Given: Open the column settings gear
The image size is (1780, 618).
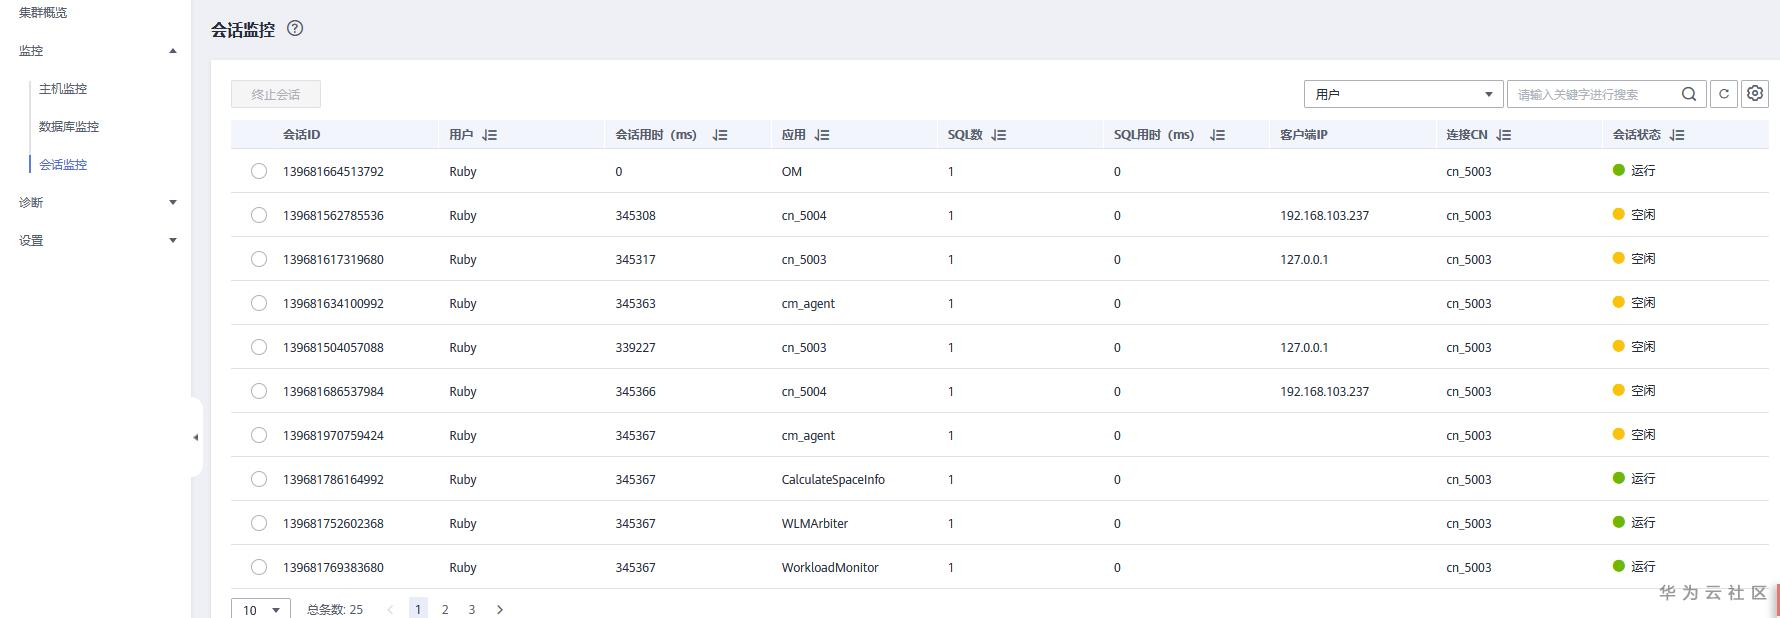Looking at the screenshot, I should coord(1755,94).
